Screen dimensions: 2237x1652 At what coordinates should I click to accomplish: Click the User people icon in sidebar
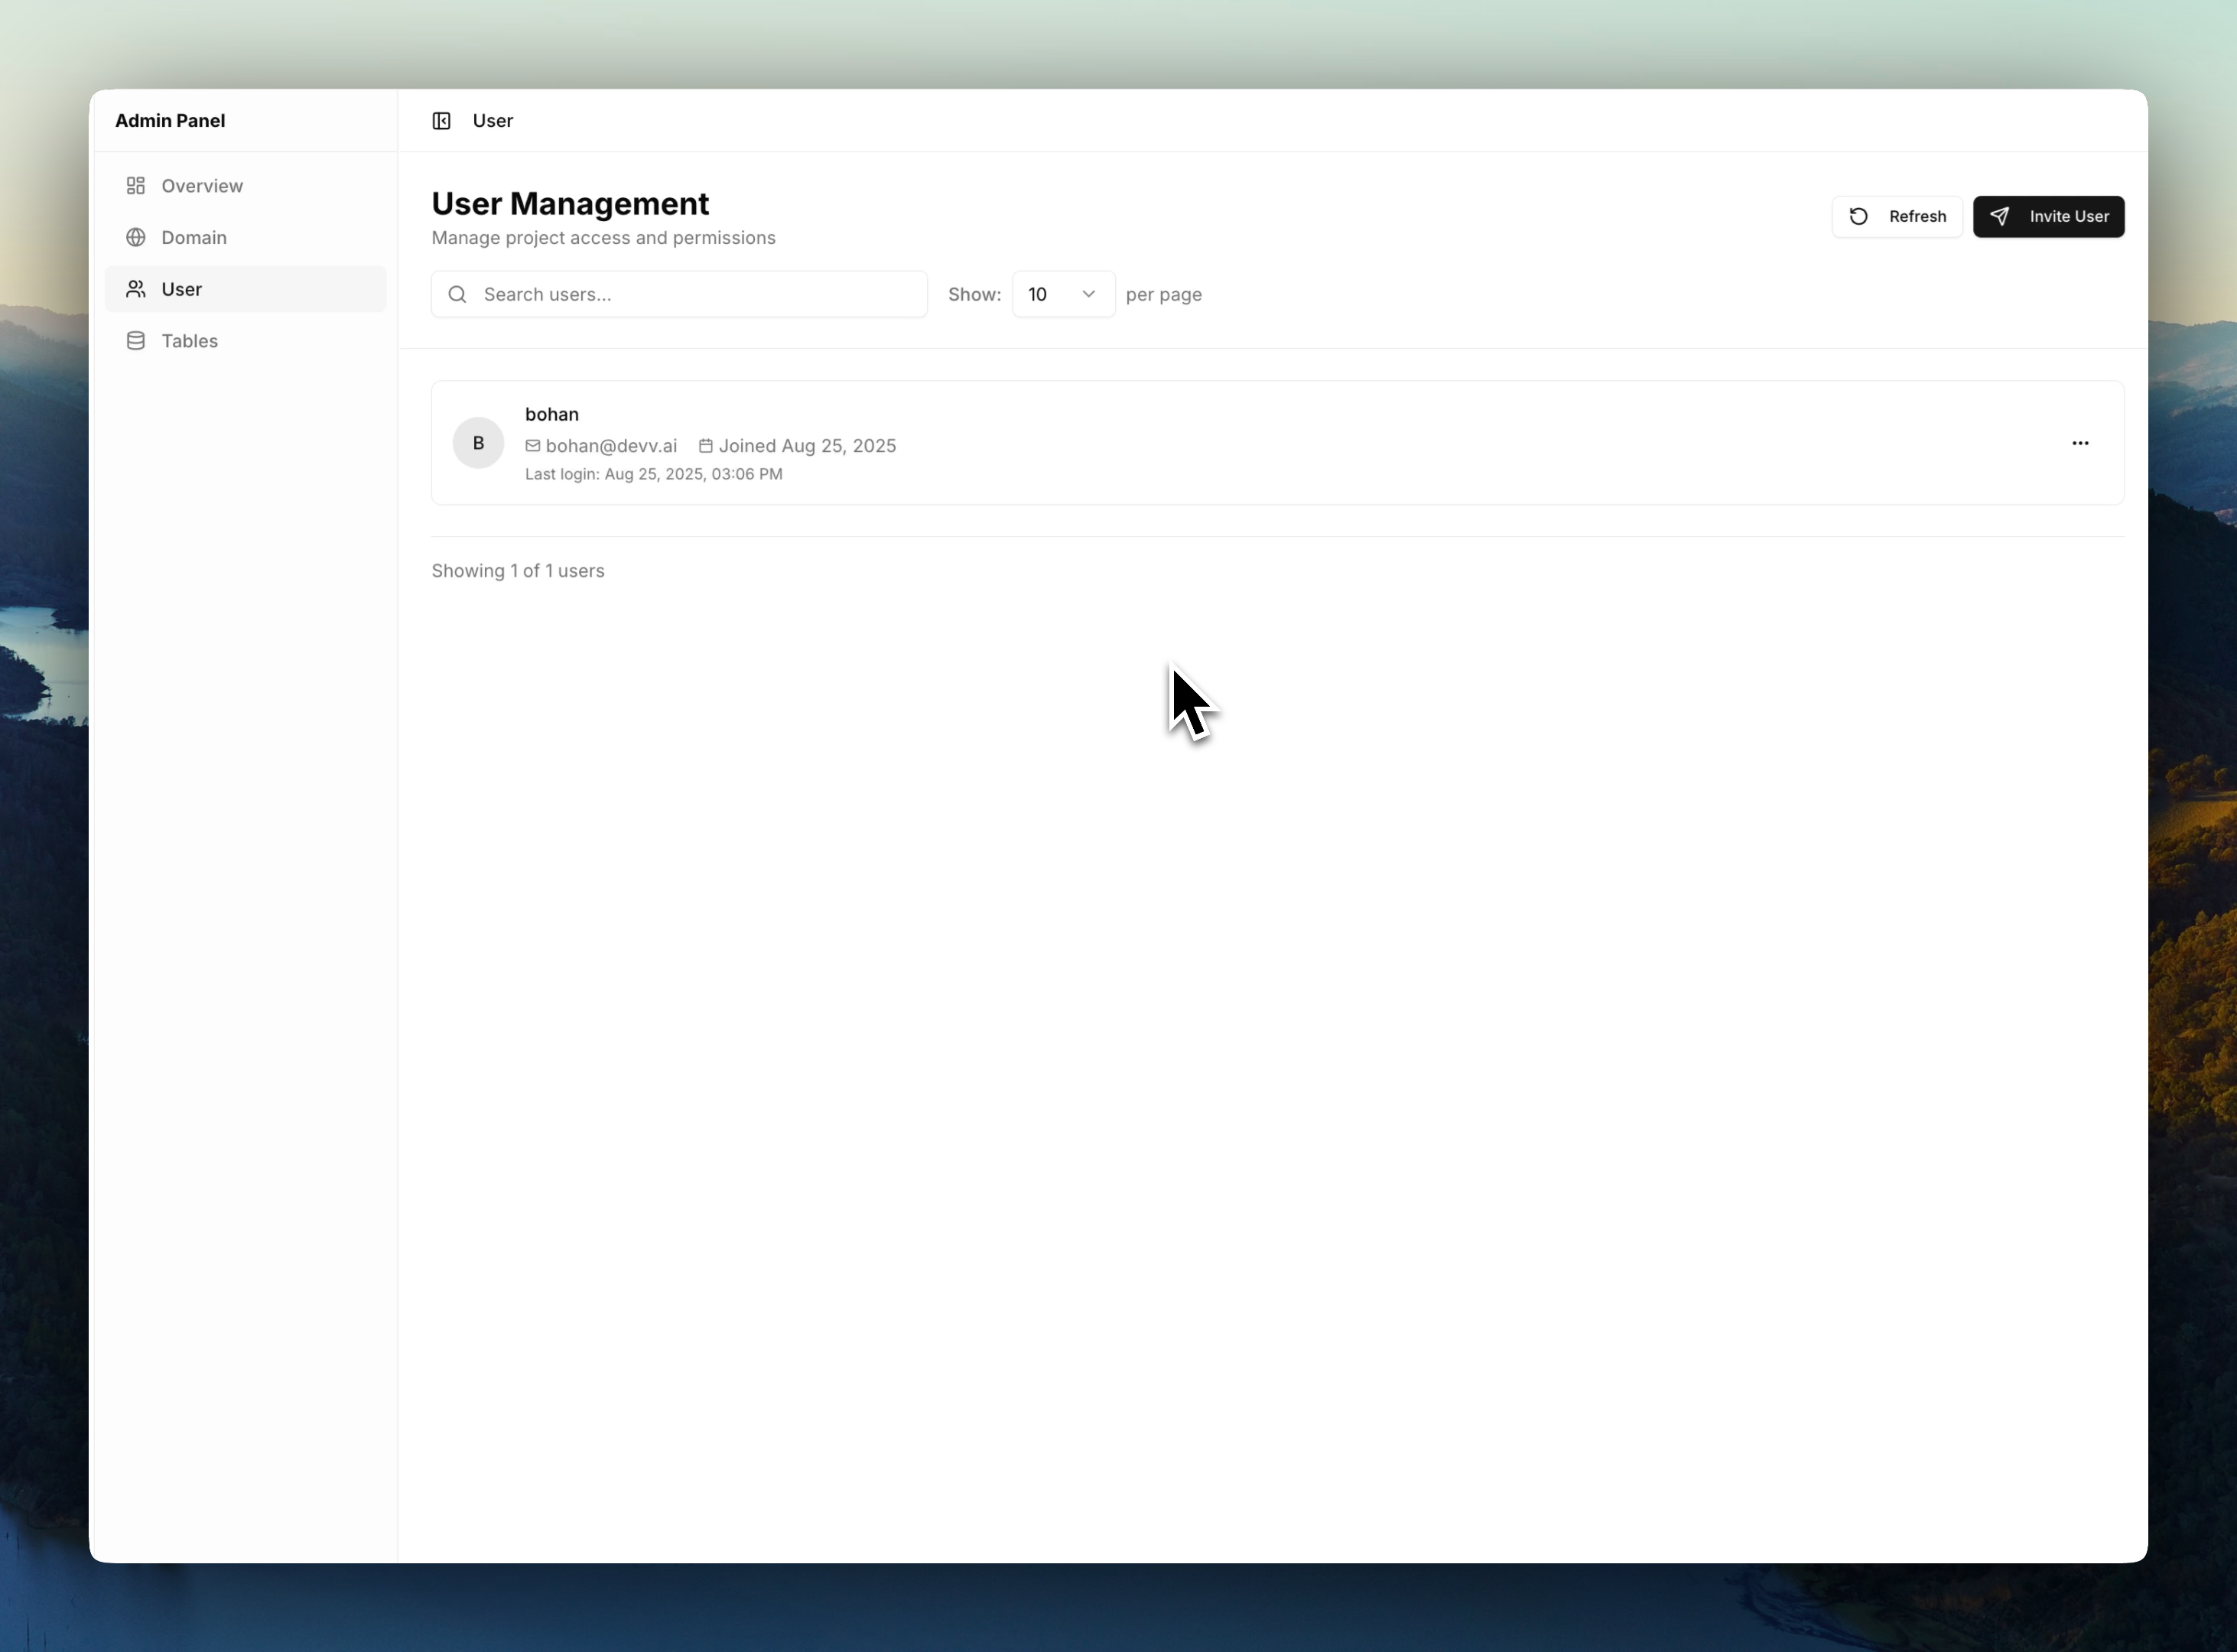click(x=136, y=289)
